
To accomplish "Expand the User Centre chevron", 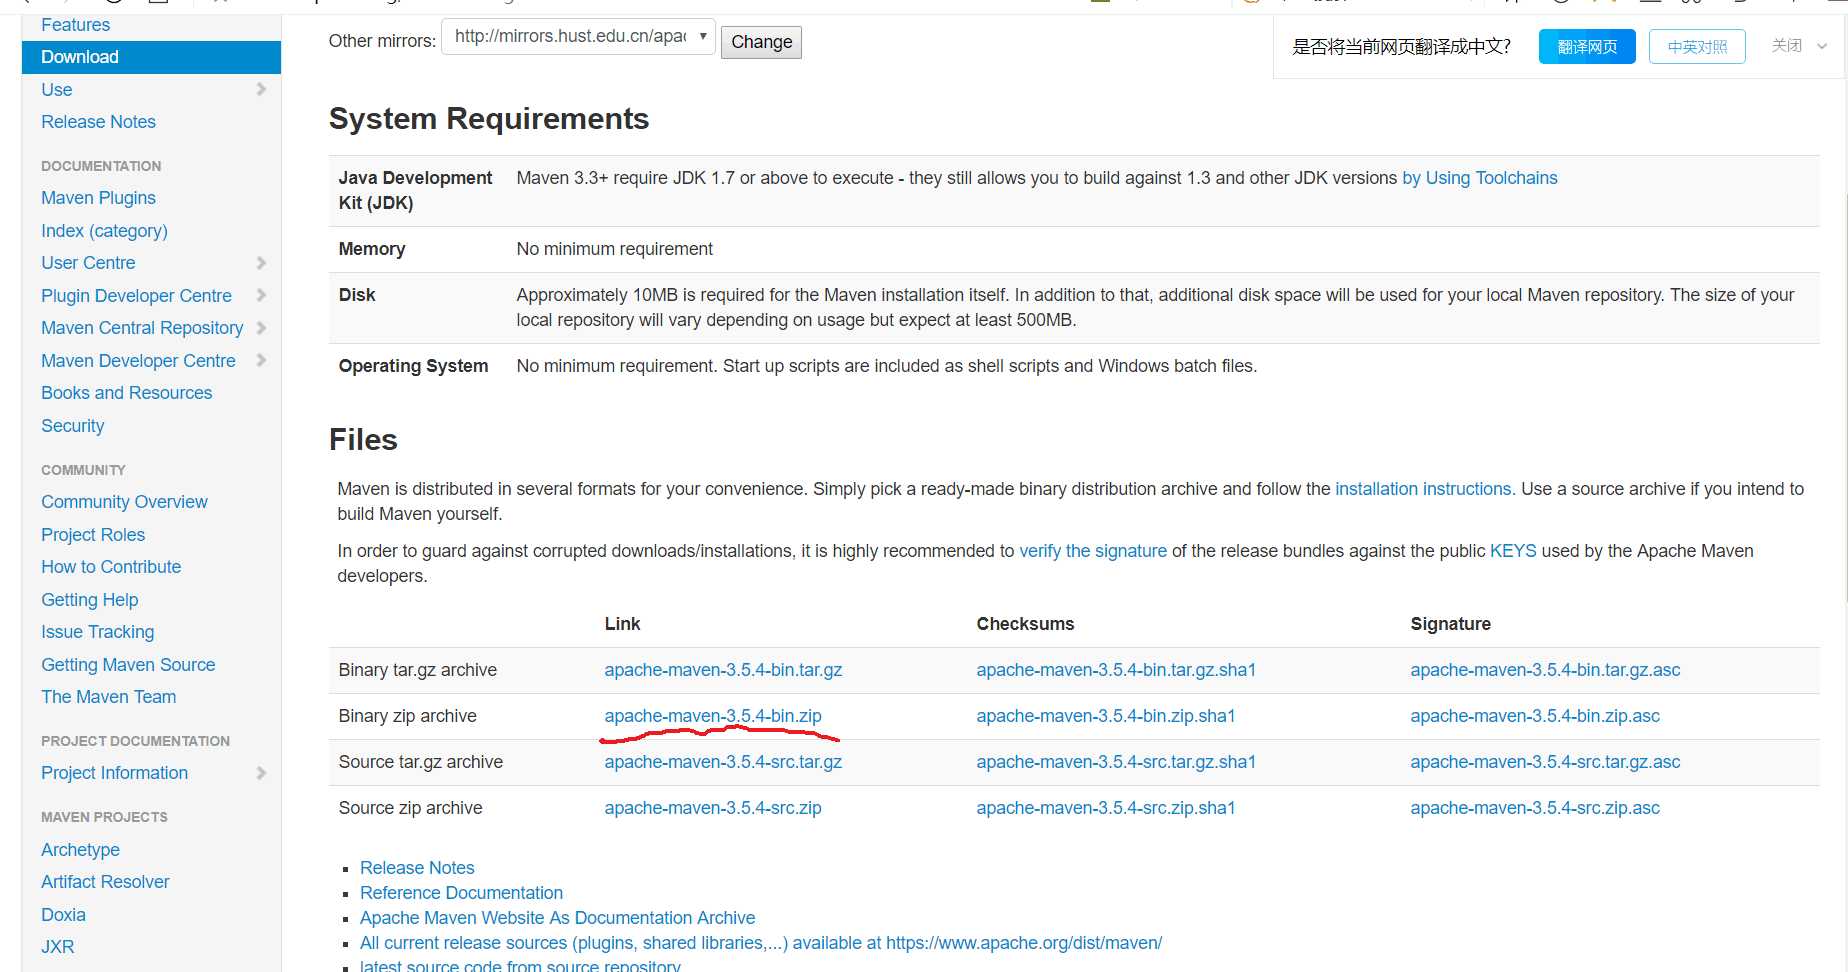I will 261,263.
